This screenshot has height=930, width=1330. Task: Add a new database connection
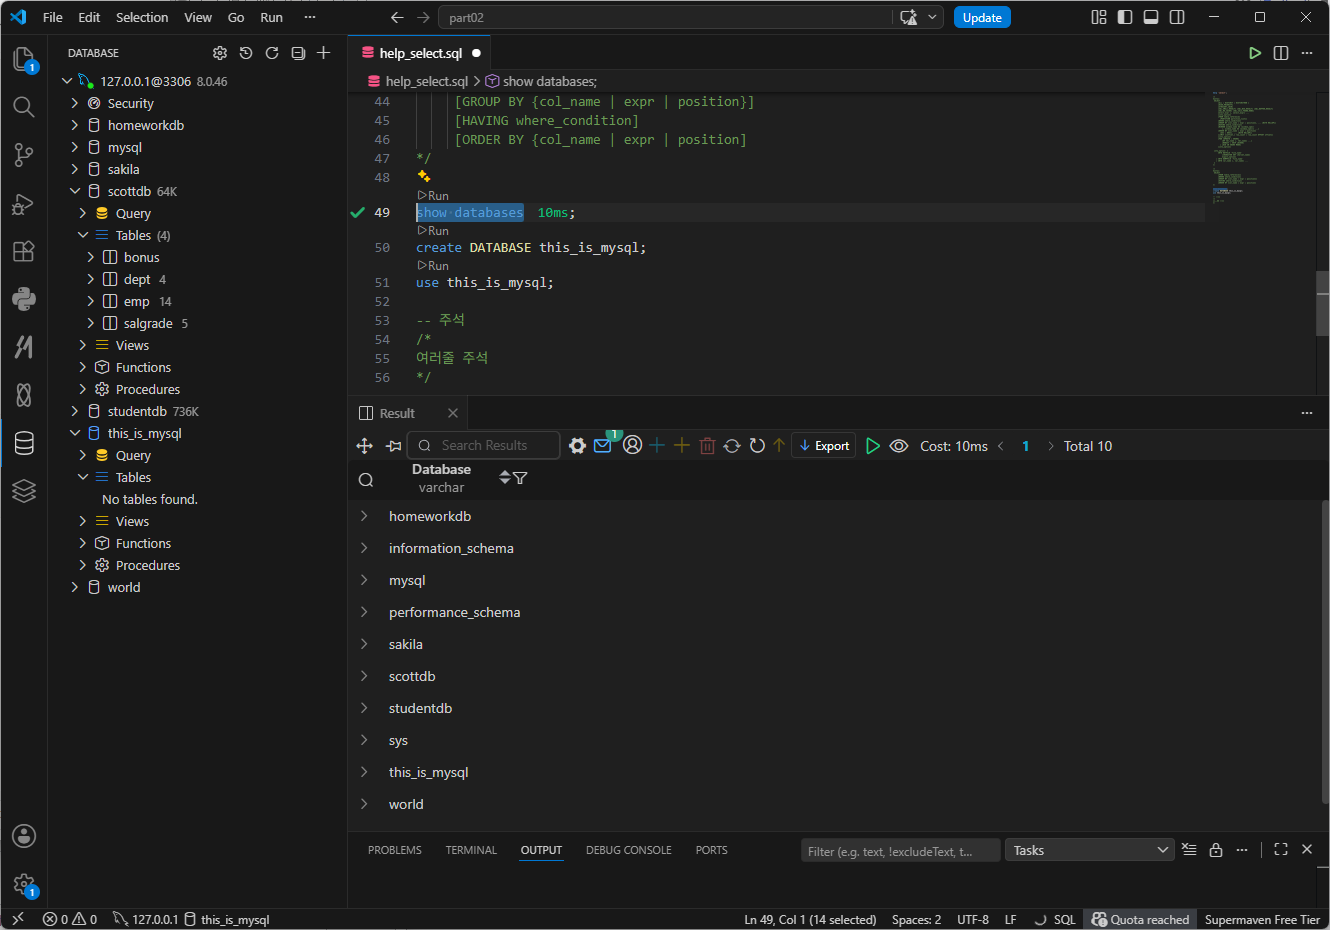point(324,53)
